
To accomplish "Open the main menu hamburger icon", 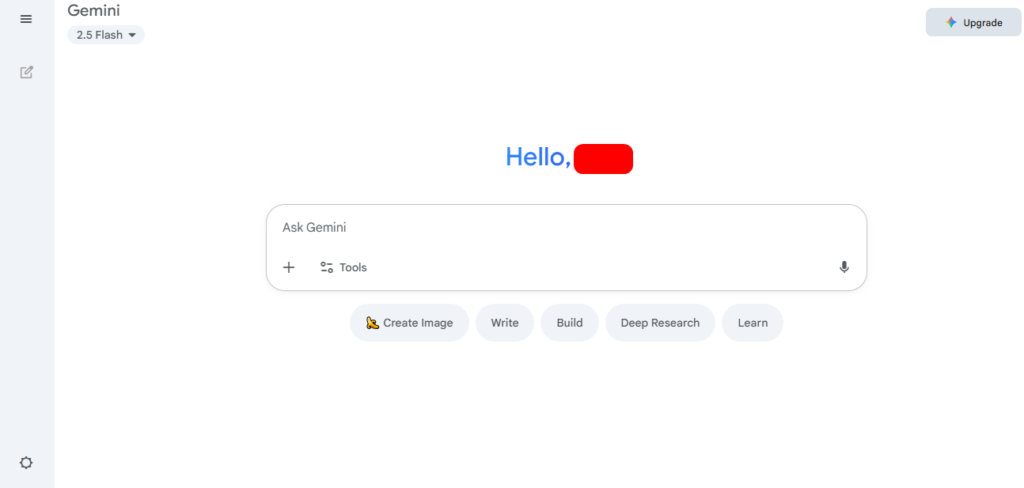I will point(26,19).
